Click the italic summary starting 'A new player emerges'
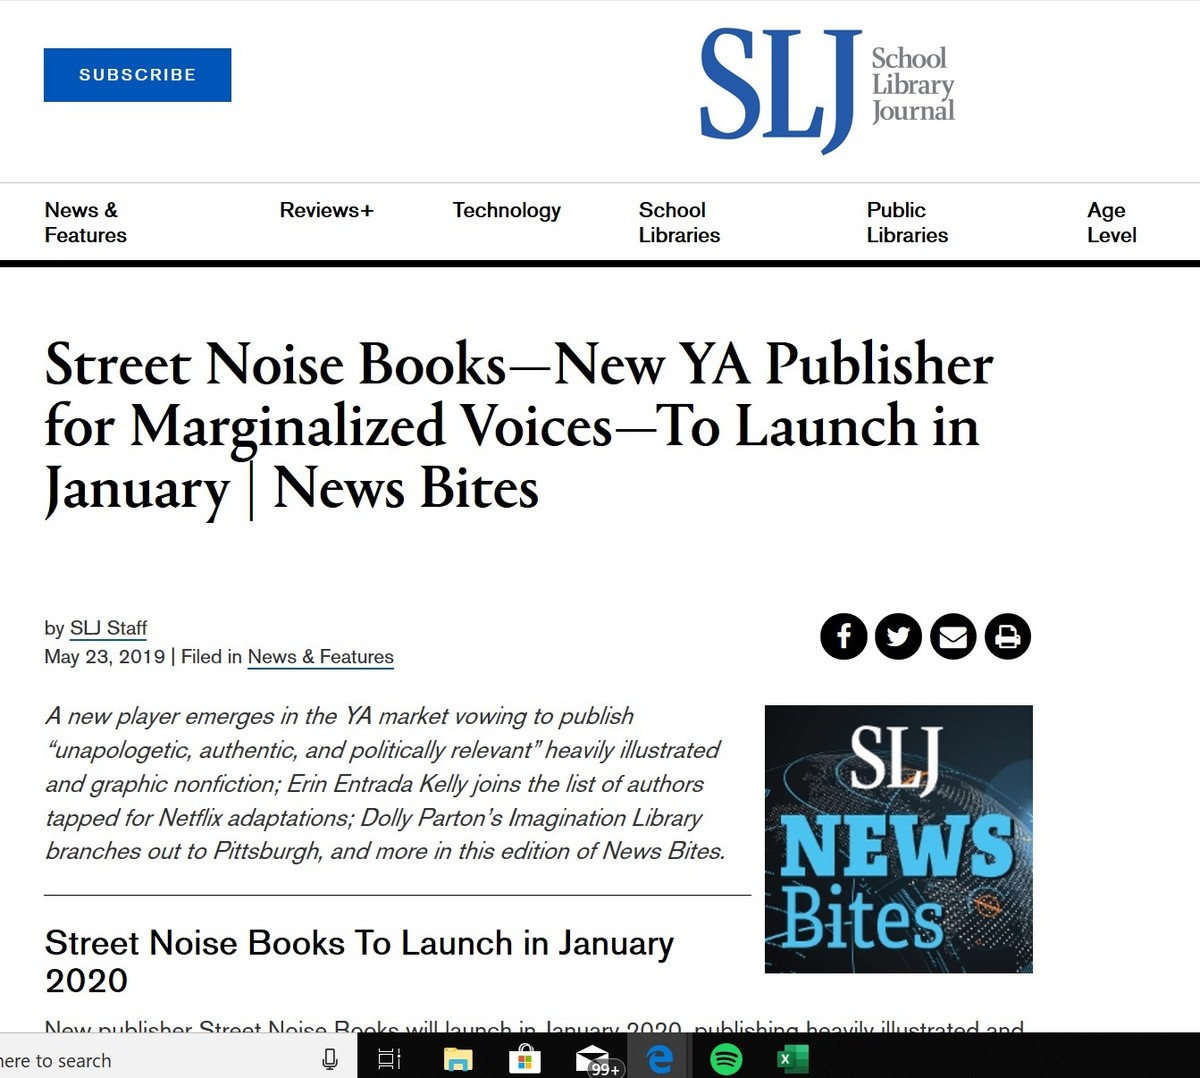The image size is (1200, 1078). [385, 783]
